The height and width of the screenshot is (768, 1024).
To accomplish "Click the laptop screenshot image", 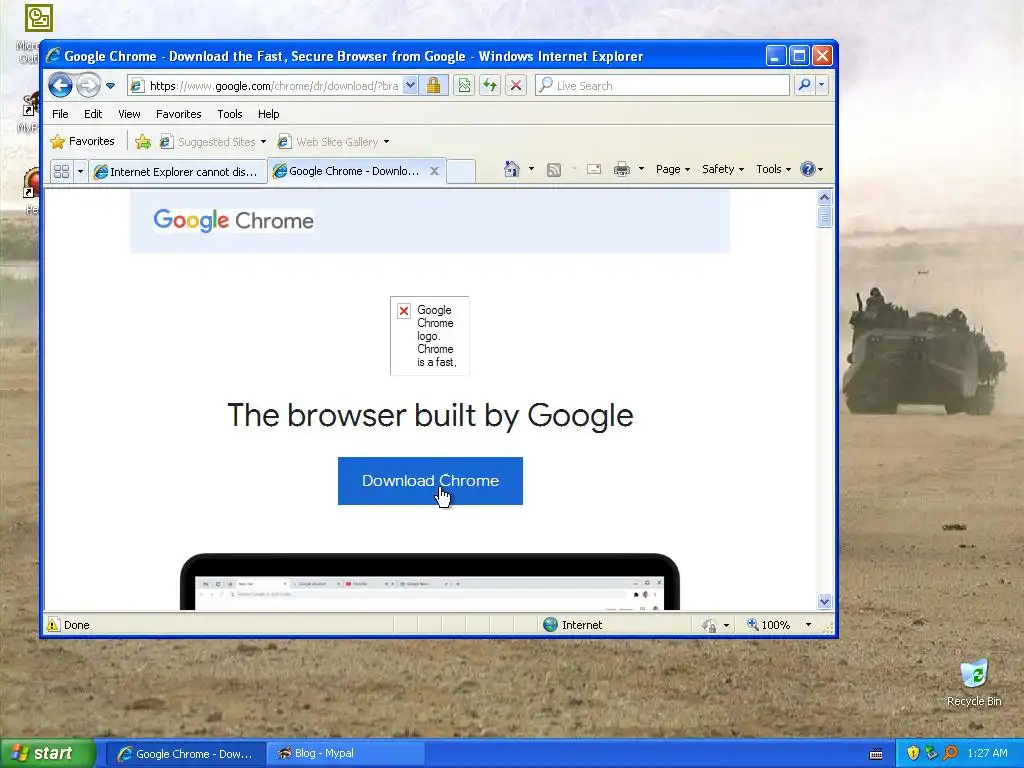I will tap(430, 581).
